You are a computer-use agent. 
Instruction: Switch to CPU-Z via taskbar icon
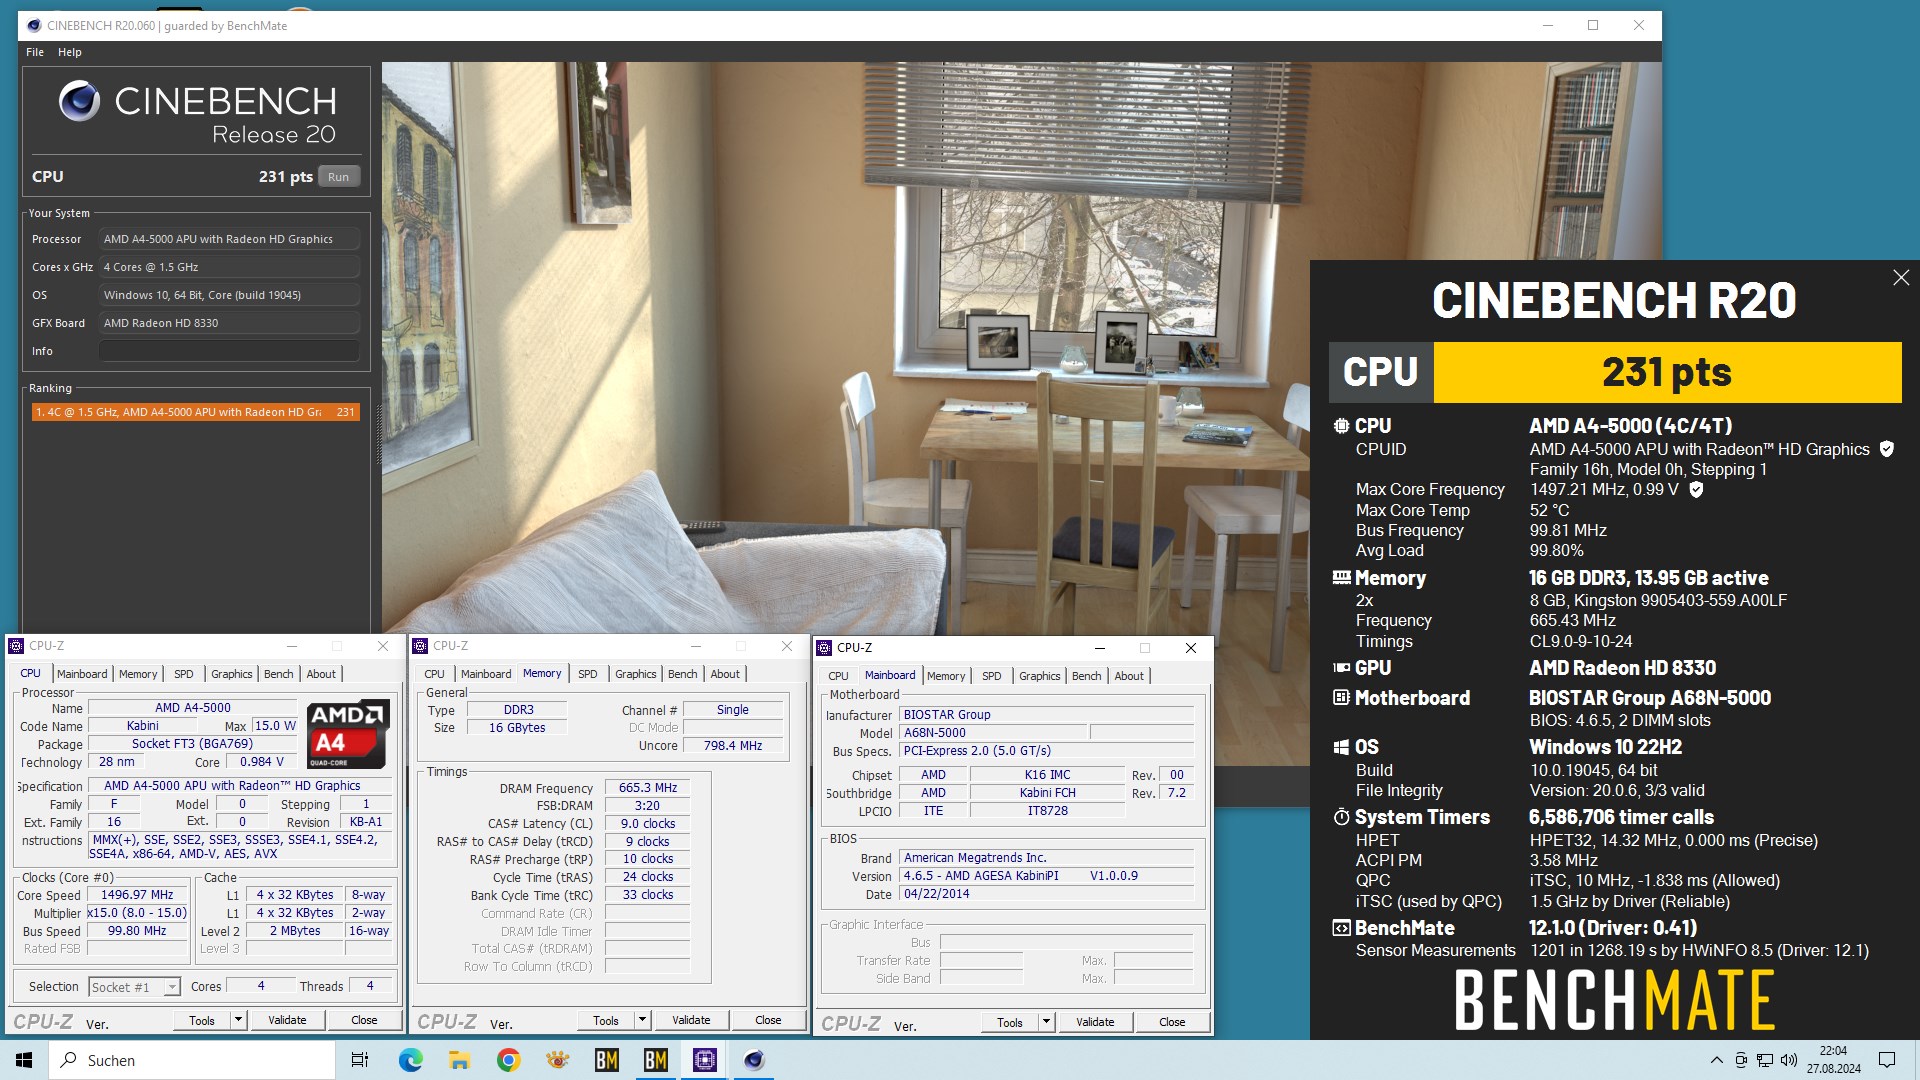(705, 1060)
